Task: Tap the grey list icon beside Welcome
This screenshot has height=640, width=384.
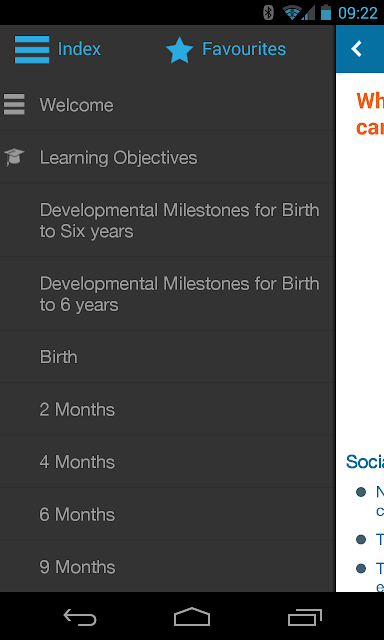Action: coord(14,104)
